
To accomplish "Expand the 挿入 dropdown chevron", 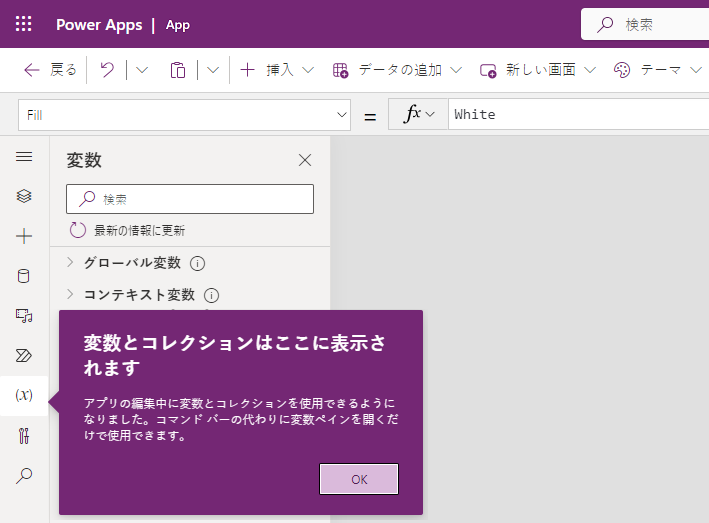I will (x=308, y=70).
